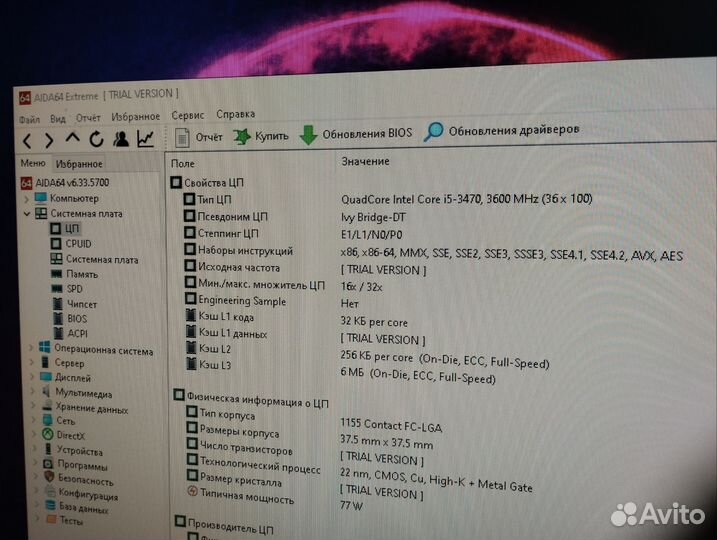Switch to the Избранное sidebar tab
This screenshot has height=540, width=717.
pos(79,164)
